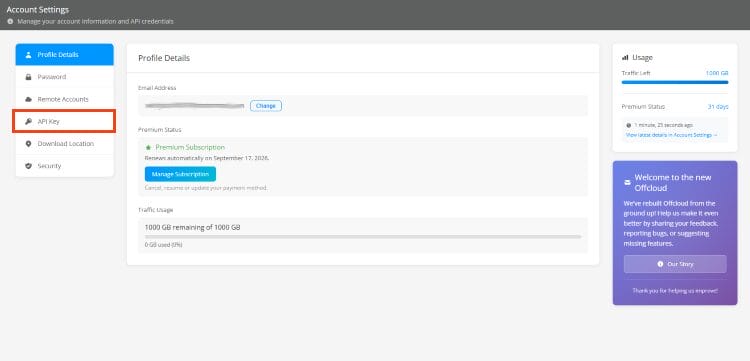
Task: Follow View latest details in Account Settings link
Action: click(x=672, y=135)
